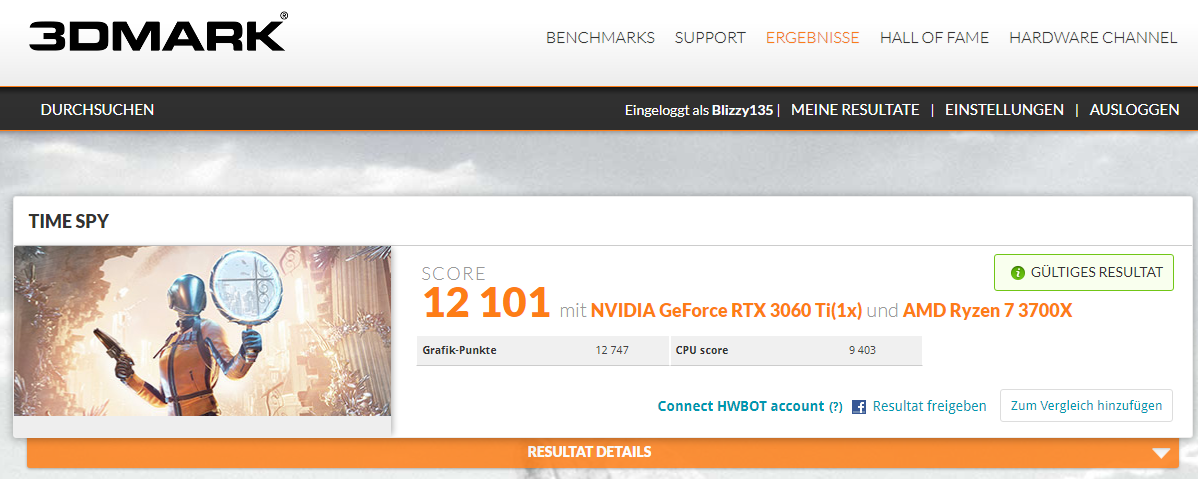Click the Time Spy benchmark thumbnail
The height and width of the screenshot is (479, 1198).
(202, 331)
